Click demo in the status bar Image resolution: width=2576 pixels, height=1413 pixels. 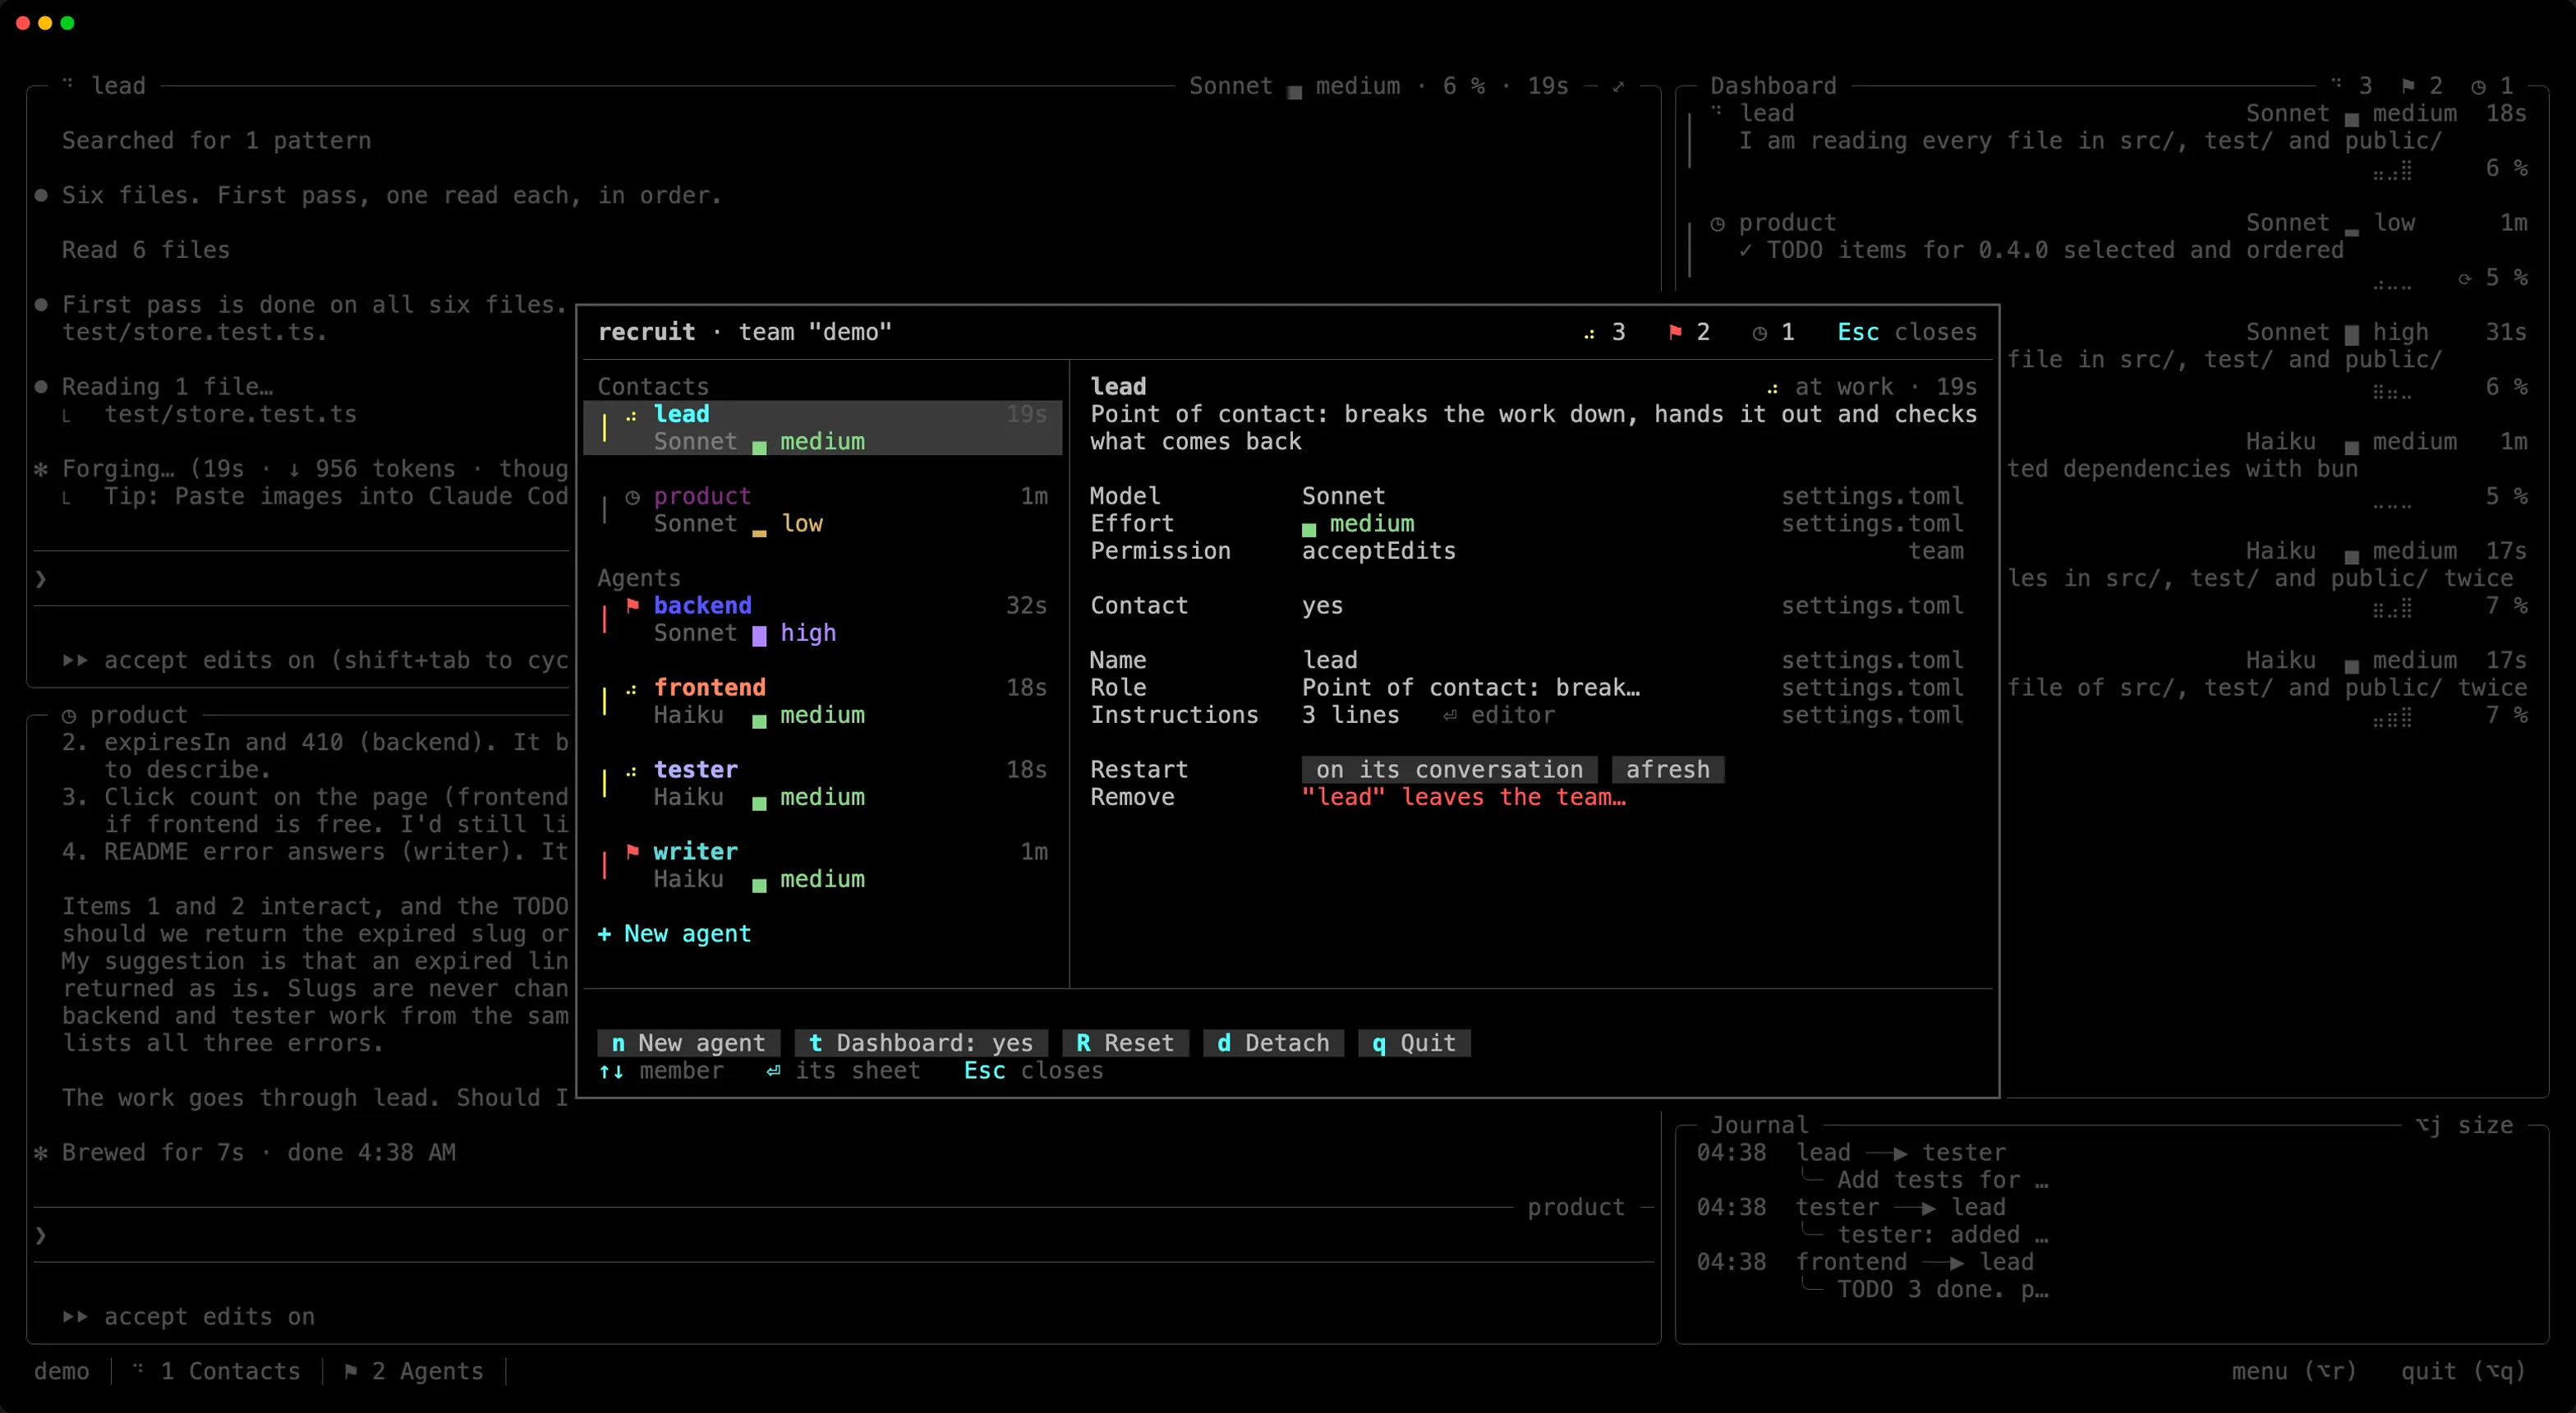(x=61, y=1371)
